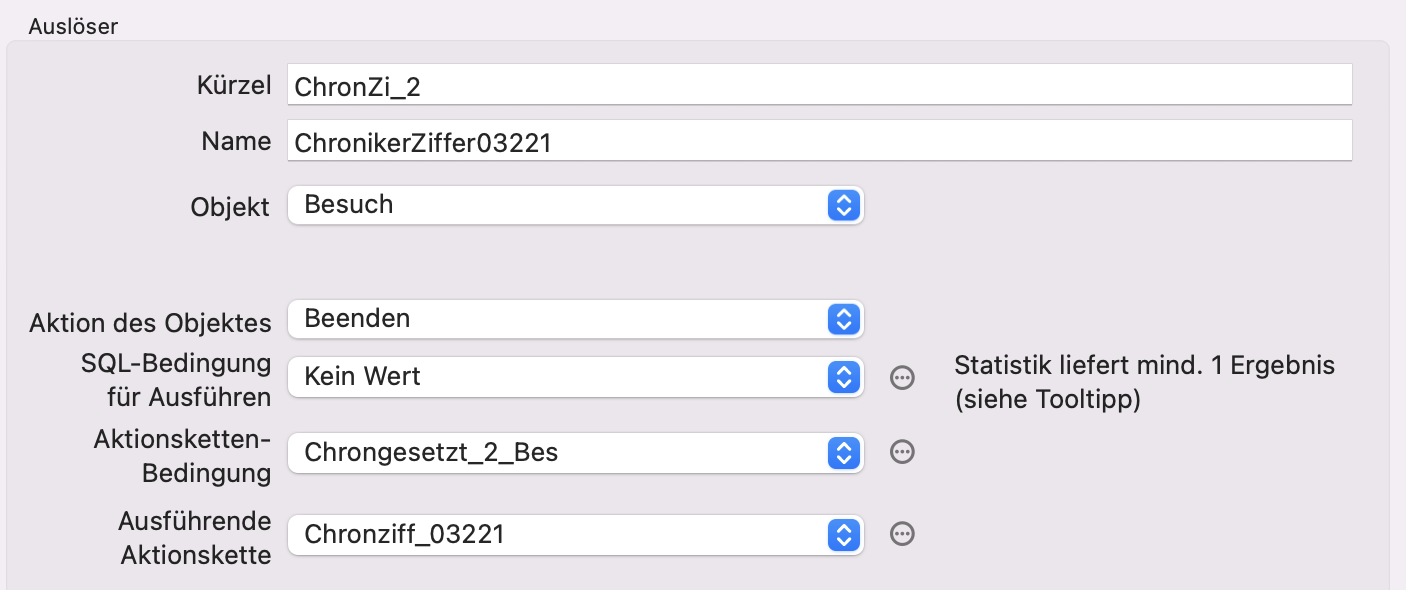Viewport: 1406px width, 590px height.
Task: Click blue chevron arrows on Chrongesetzt_2_Bes dropdown
Action: pos(844,453)
